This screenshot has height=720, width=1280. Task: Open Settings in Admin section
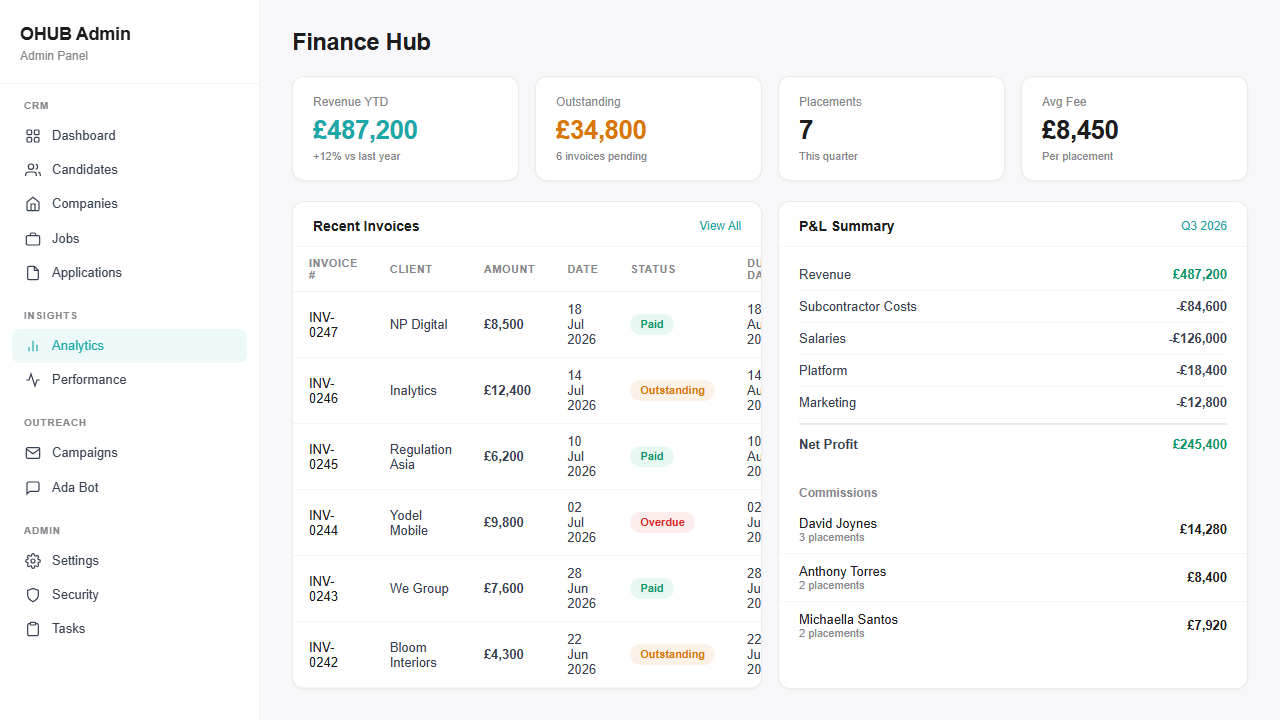(x=129, y=561)
